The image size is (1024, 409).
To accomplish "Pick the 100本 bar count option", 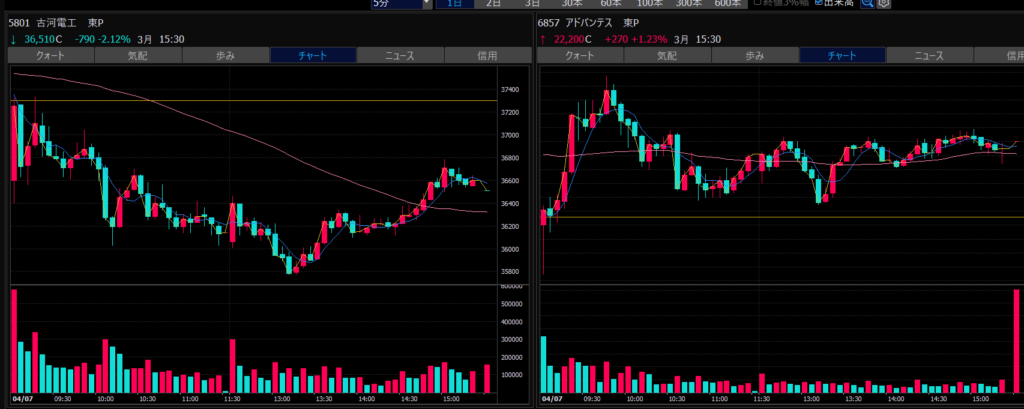I will (x=650, y=4).
